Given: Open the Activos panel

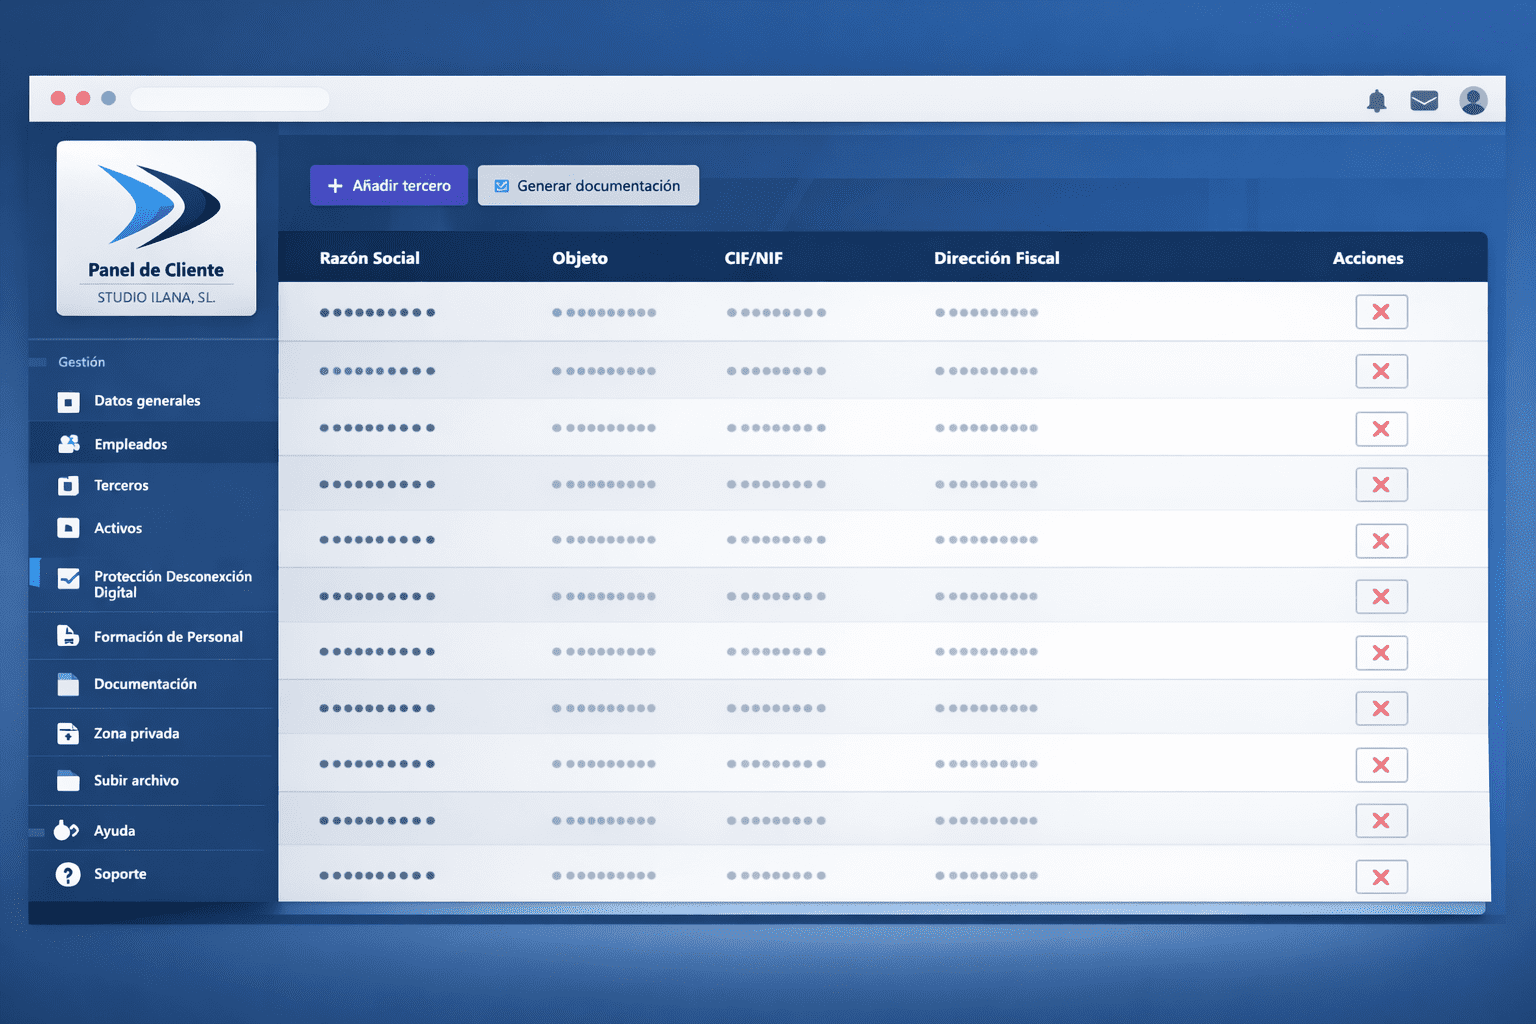Looking at the screenshot, I should tap(117, 528).
